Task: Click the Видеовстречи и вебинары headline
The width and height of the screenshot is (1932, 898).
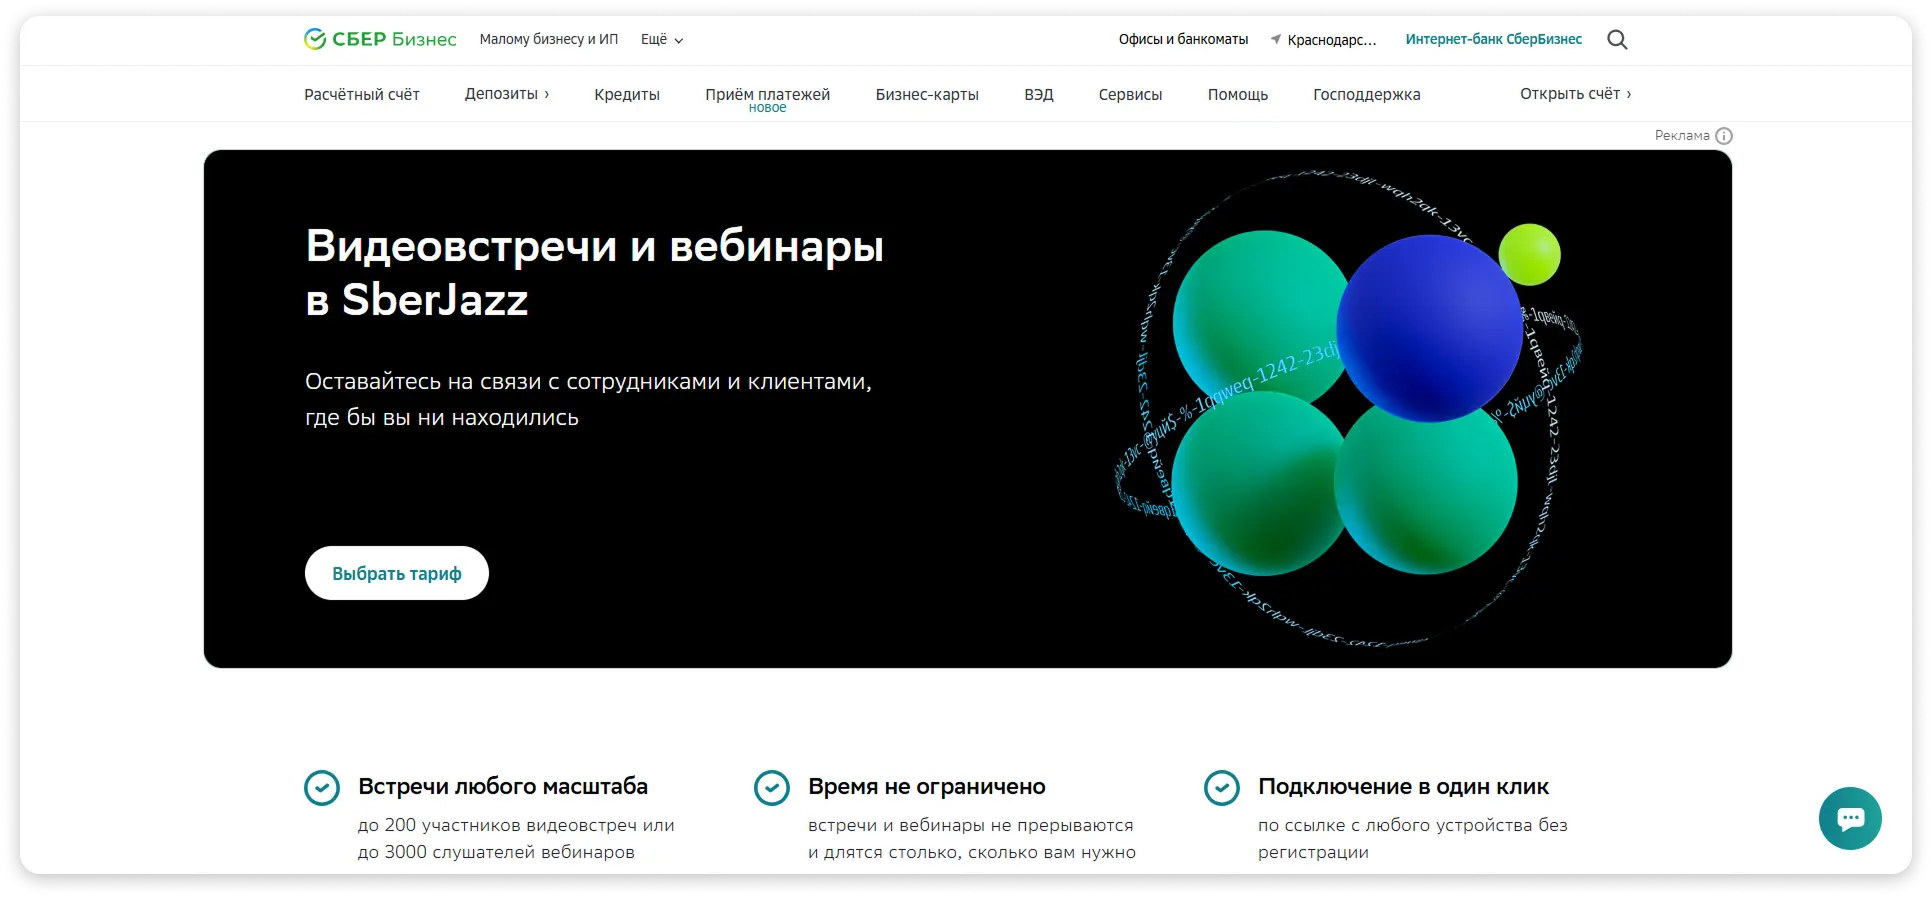Action: [595, 272]
